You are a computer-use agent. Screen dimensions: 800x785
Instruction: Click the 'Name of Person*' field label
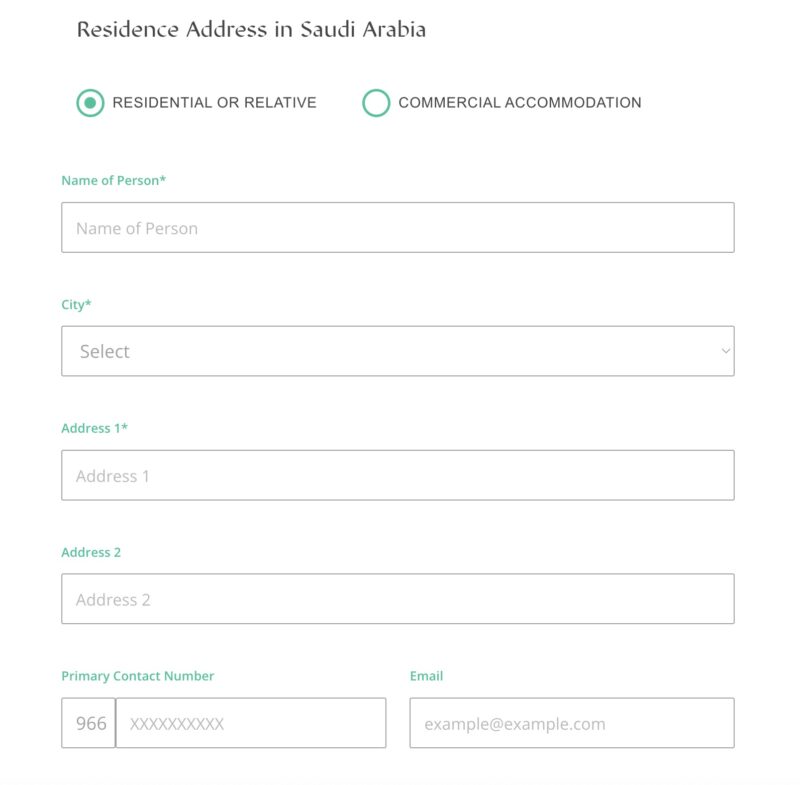coord(113,181)
